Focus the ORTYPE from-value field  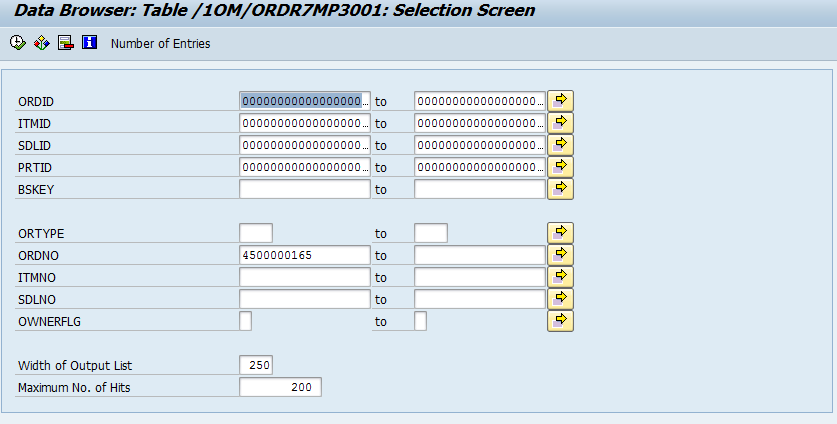tap(256, 233)
